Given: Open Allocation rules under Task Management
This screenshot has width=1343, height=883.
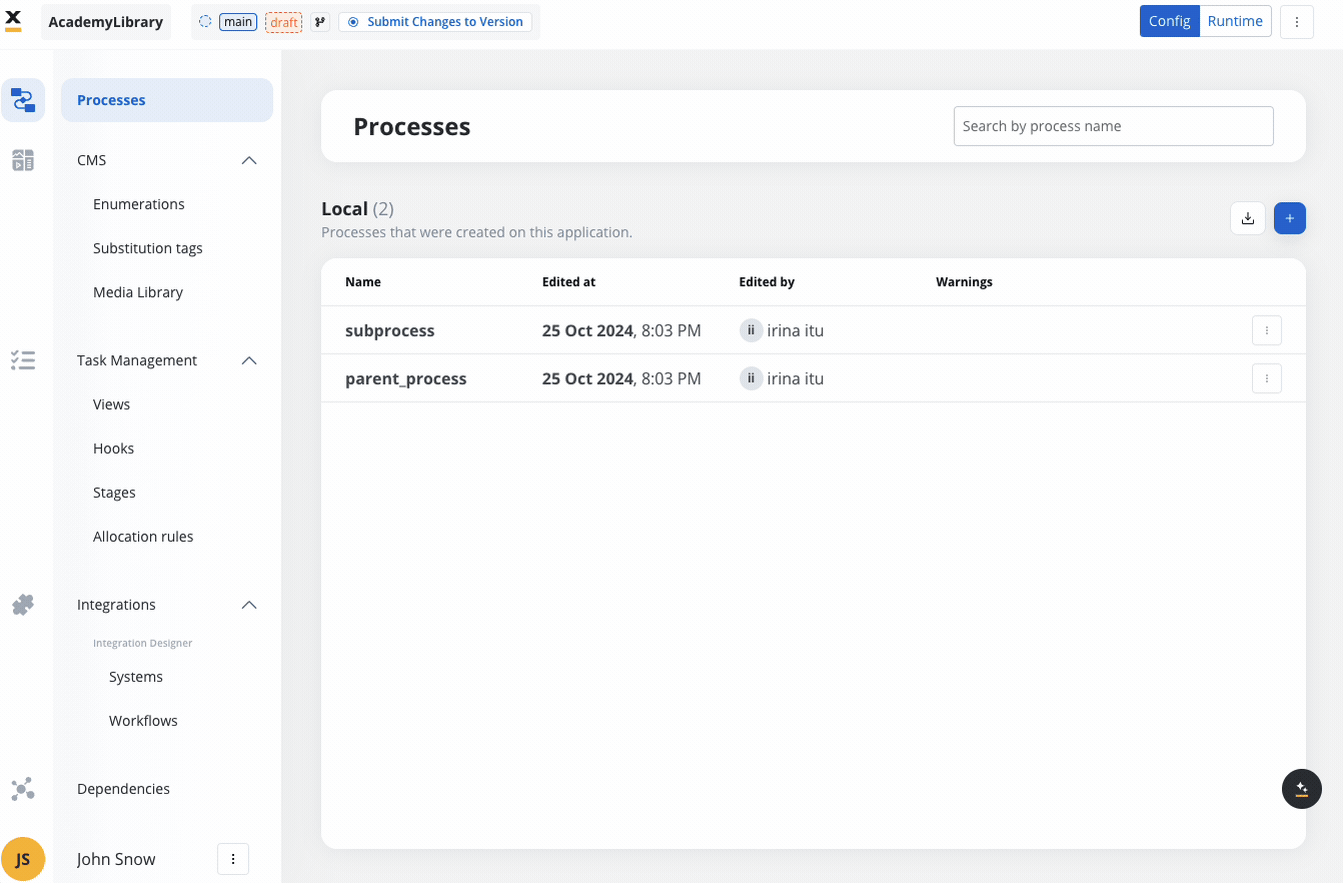Looking at the screenshot, I should (143, 536).
